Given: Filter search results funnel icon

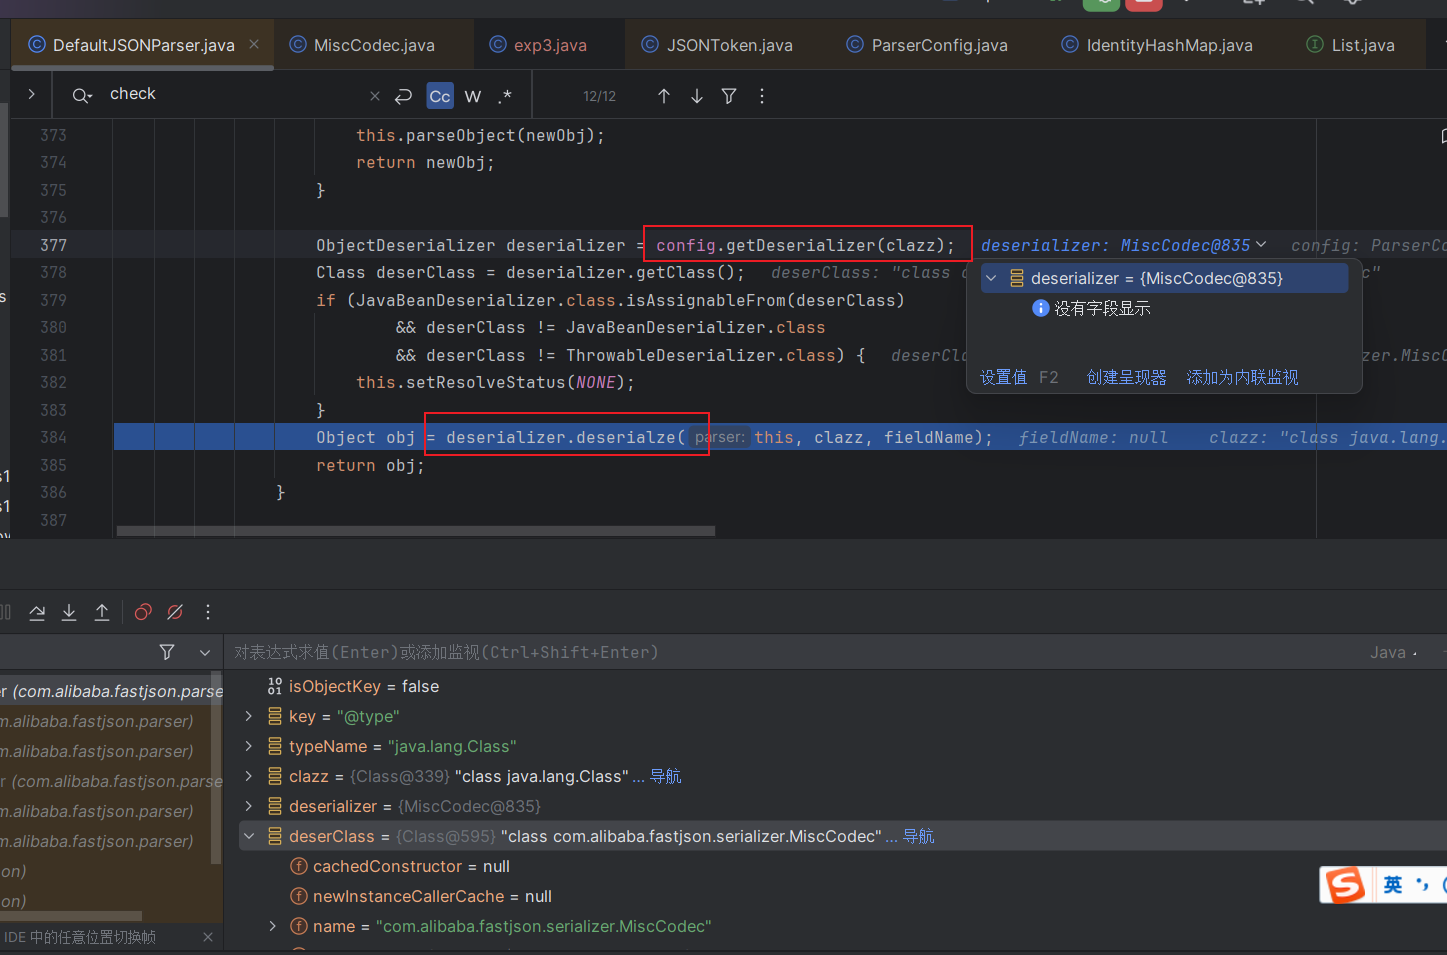Looking at the screenshot, I should point(729,96).
